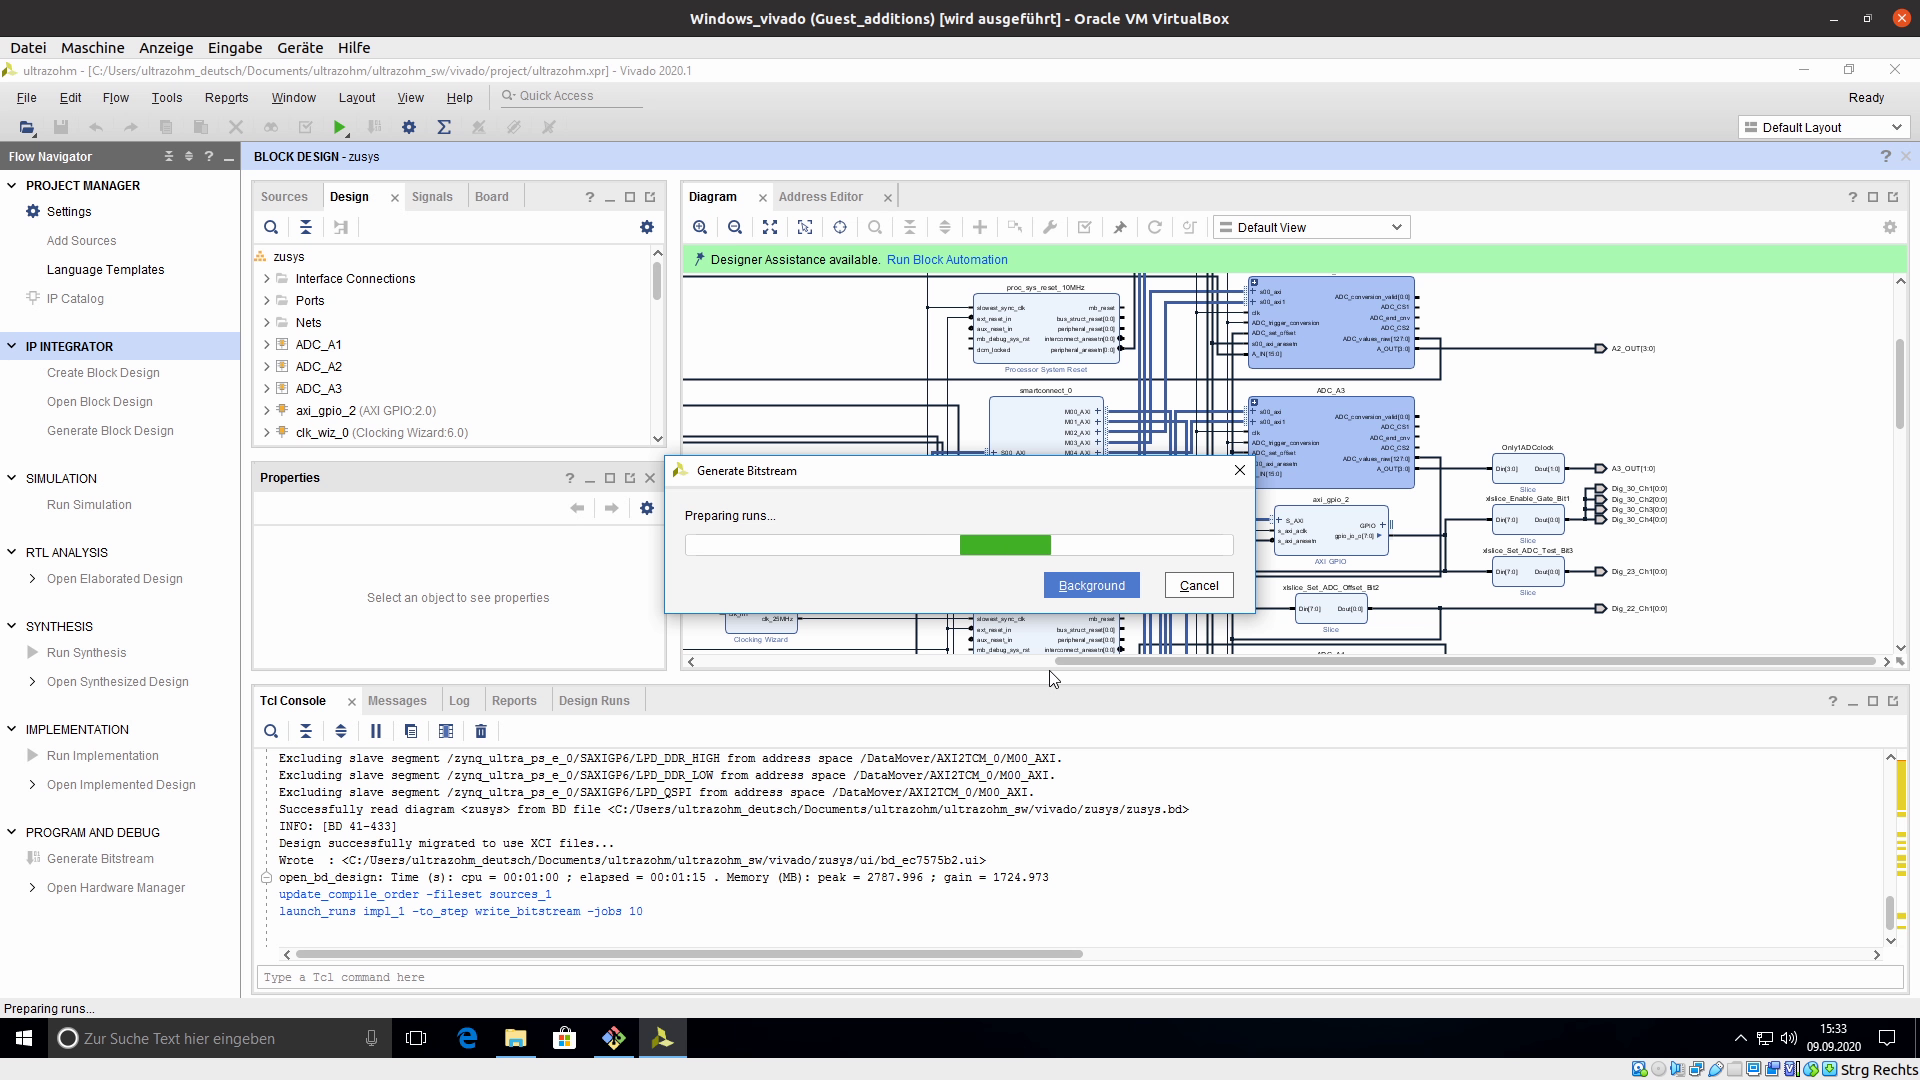Viewport: 1920px width, 1080px height.
Task: Open the Default View dropdown
Action: [1311, 227]
